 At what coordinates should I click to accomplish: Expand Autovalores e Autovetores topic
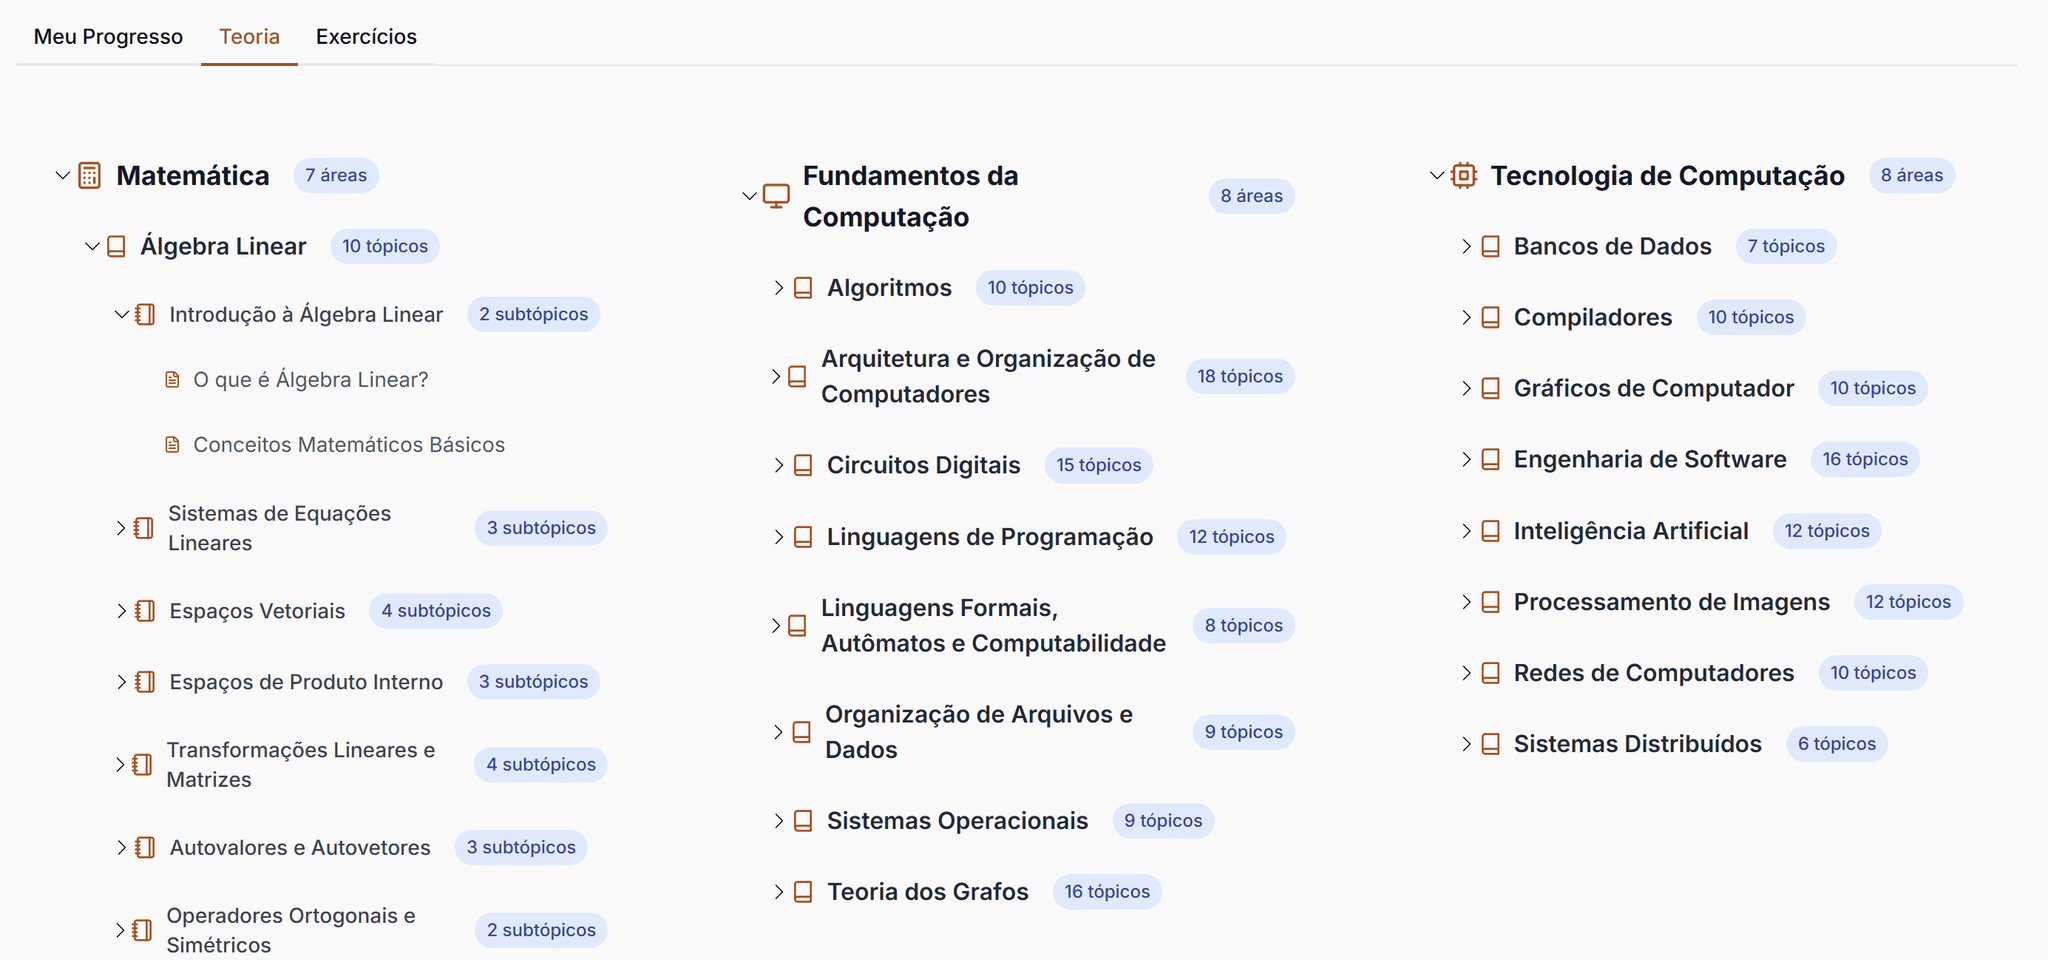tap(121, 848)
